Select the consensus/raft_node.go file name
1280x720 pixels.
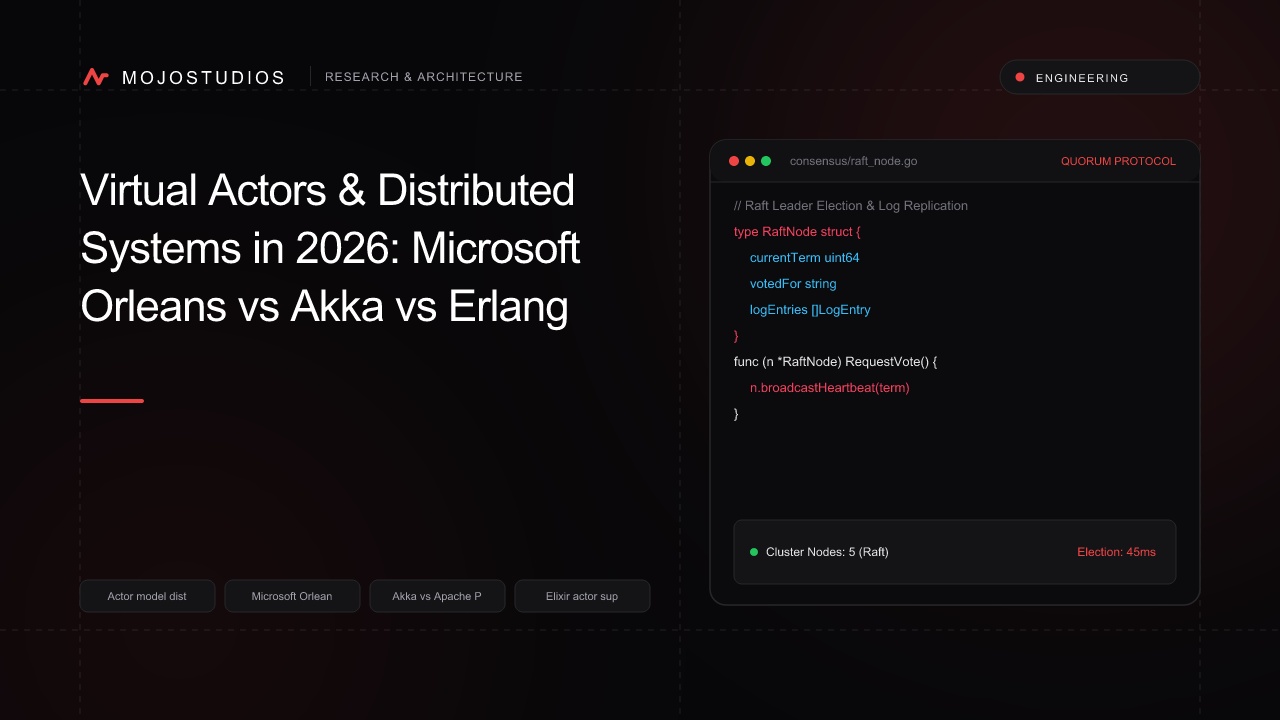coord(853,161)
